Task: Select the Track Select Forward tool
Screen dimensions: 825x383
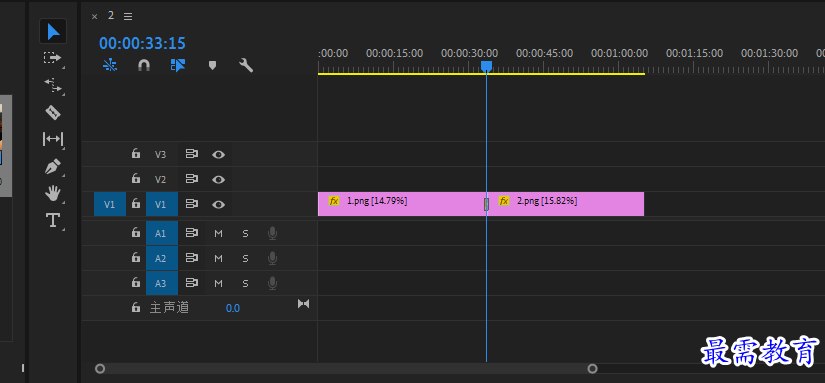Action: (x=52, y=57)
